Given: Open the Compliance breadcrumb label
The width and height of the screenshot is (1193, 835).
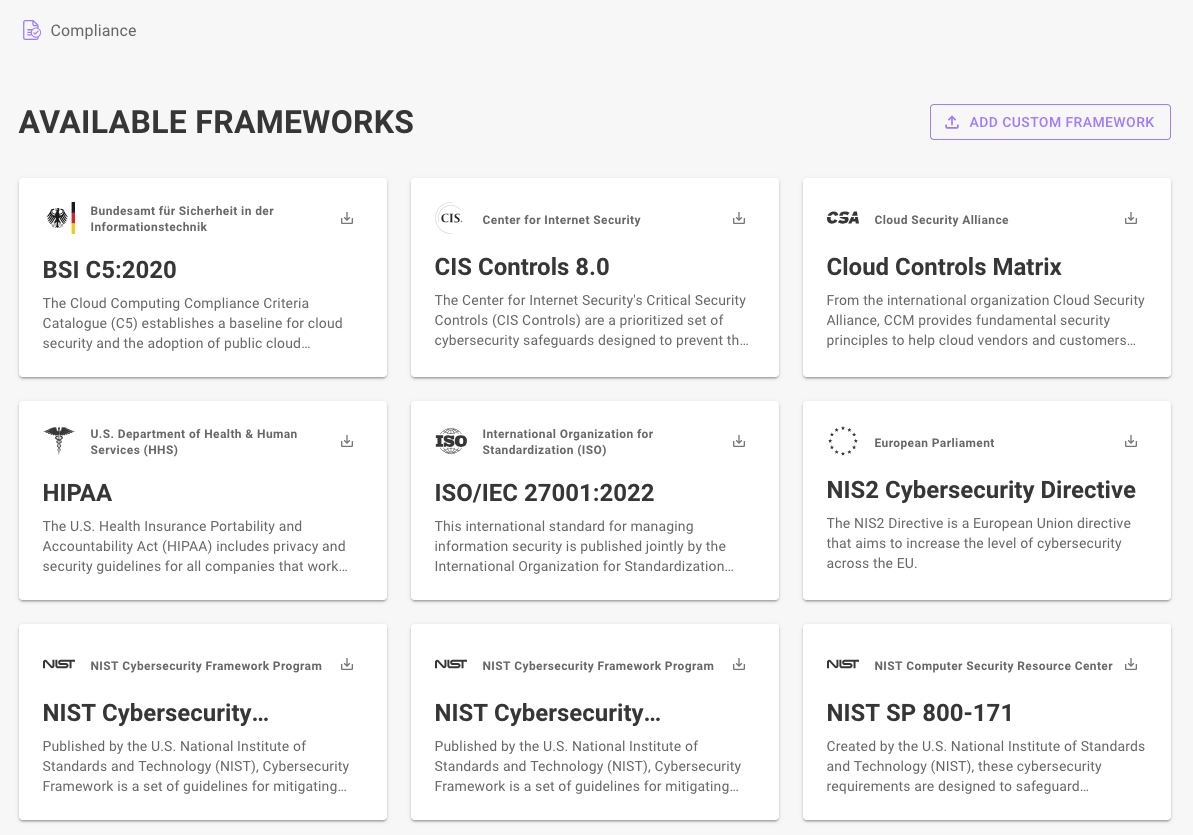Looking at the screenshot, I should [94, 30].
